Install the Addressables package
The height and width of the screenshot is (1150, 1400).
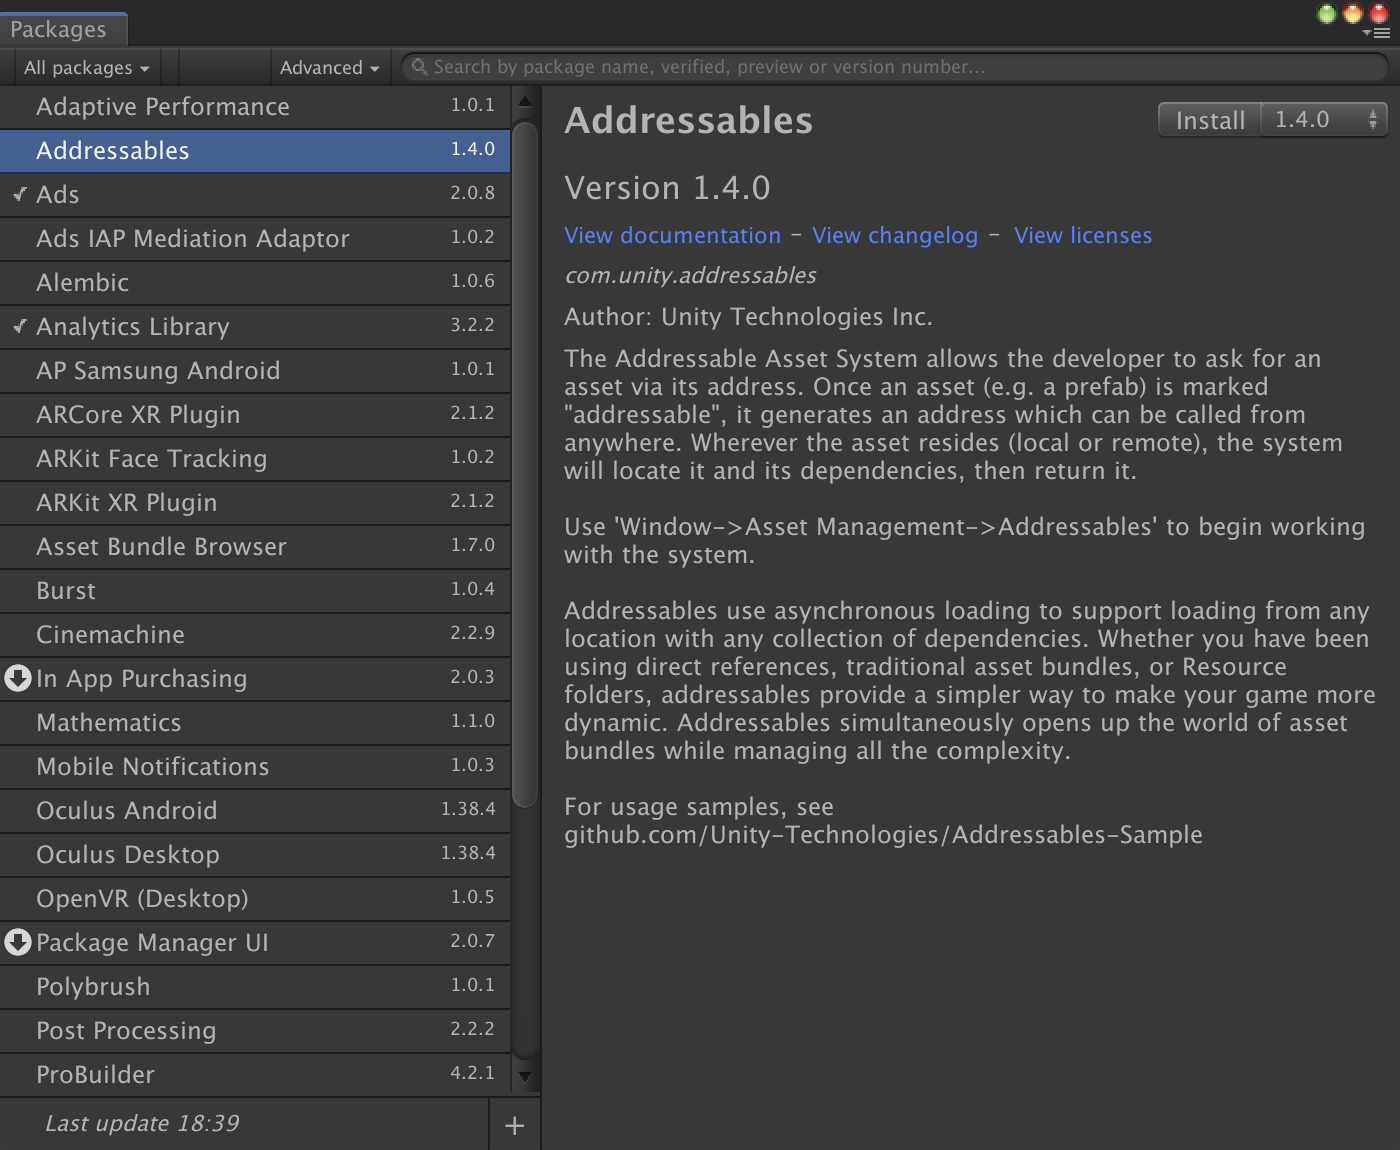tap(1209, 120)
